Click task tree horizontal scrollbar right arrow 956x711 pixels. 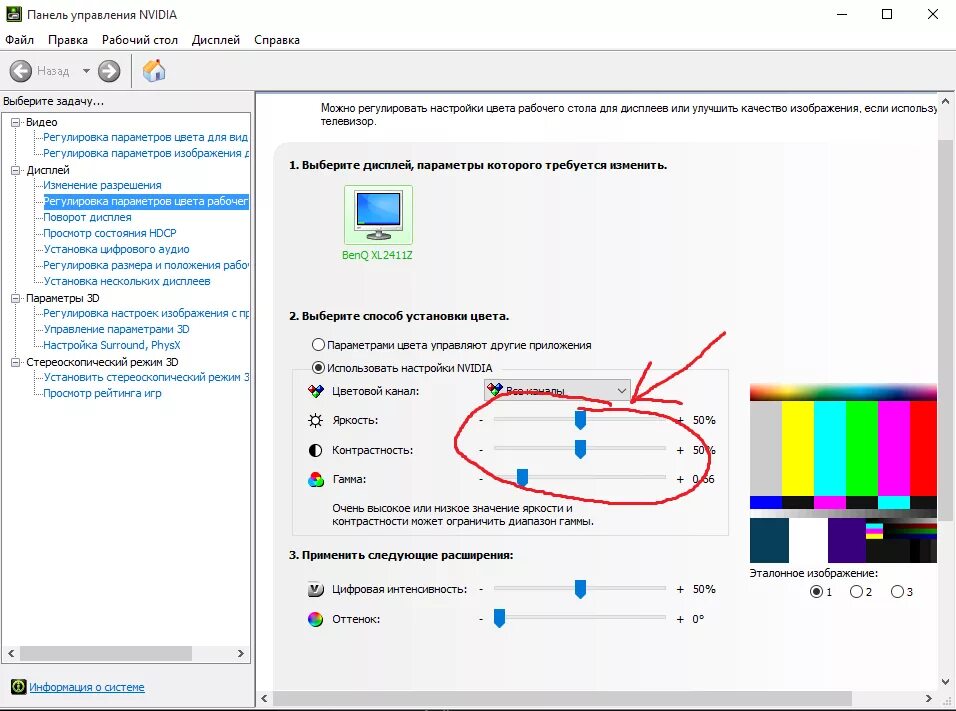click(241, 653)
